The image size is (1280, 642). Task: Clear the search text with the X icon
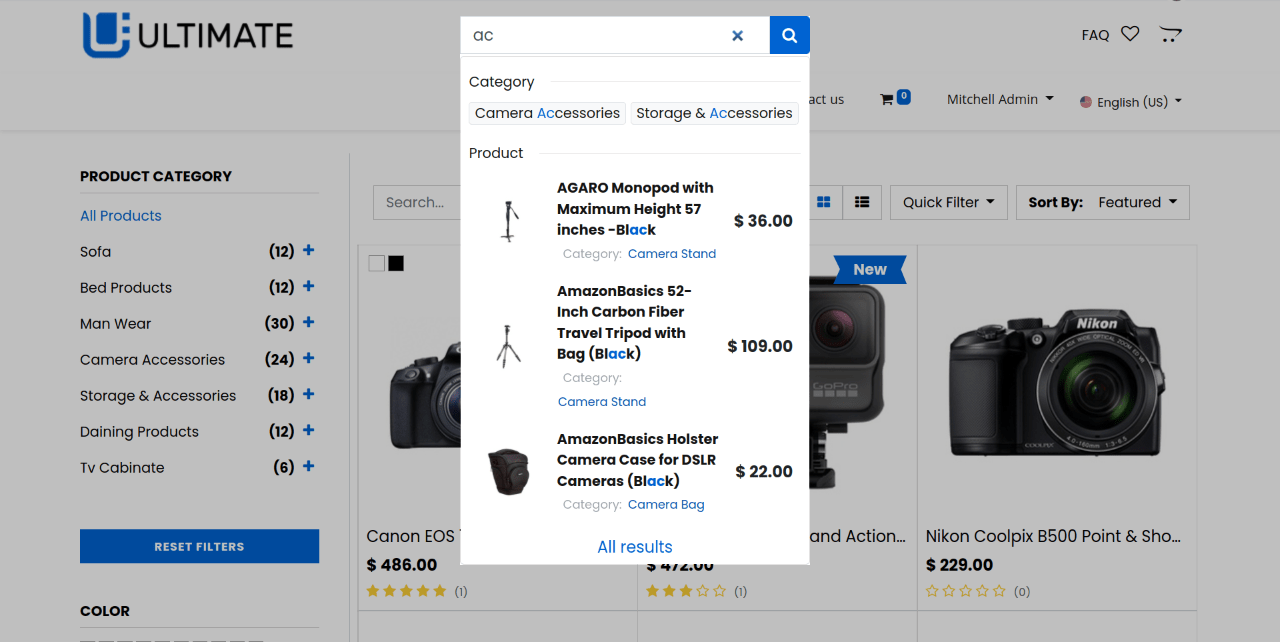[738, 36]
